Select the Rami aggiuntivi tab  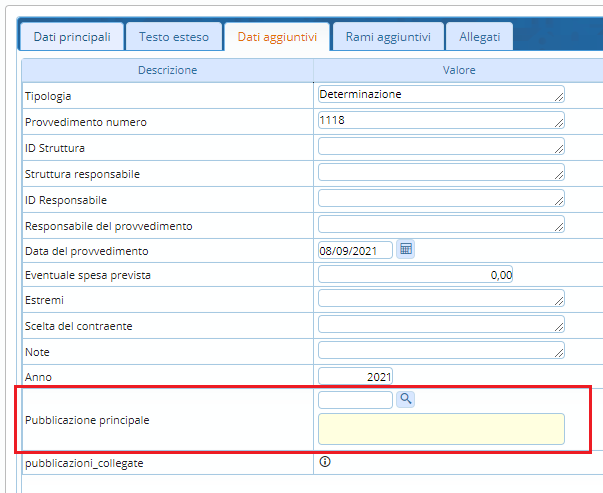388,37
